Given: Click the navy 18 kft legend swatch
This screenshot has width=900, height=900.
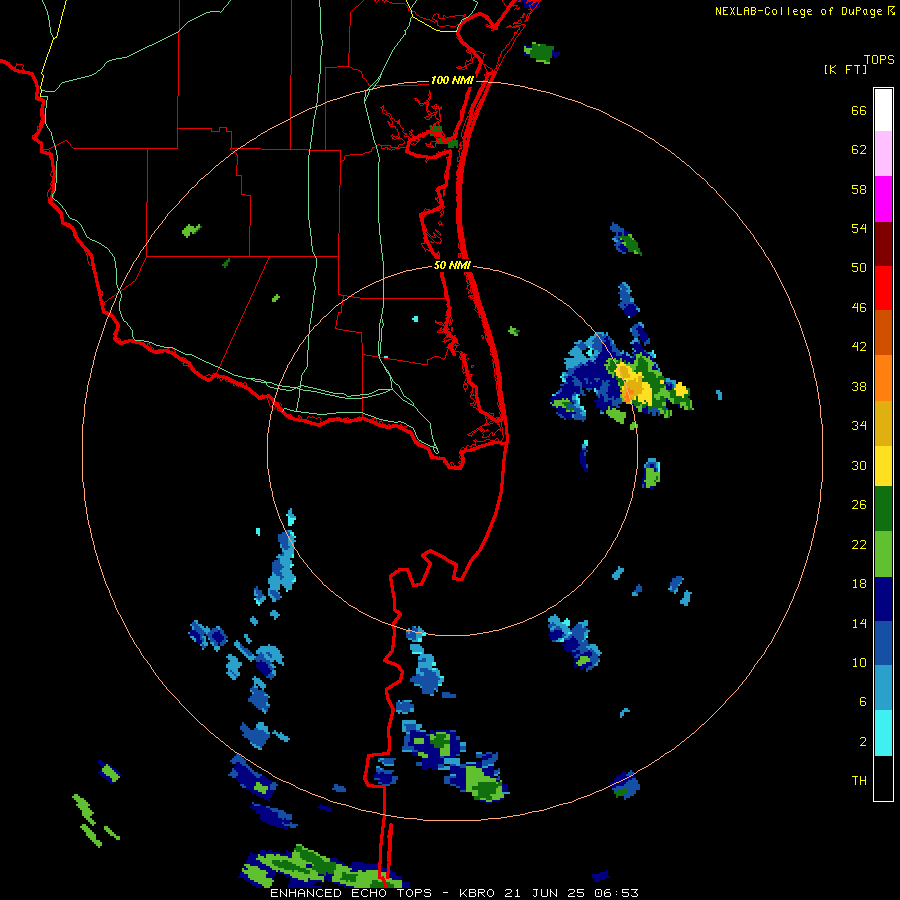Looking at the screenshot, I should tap(883, 599).
